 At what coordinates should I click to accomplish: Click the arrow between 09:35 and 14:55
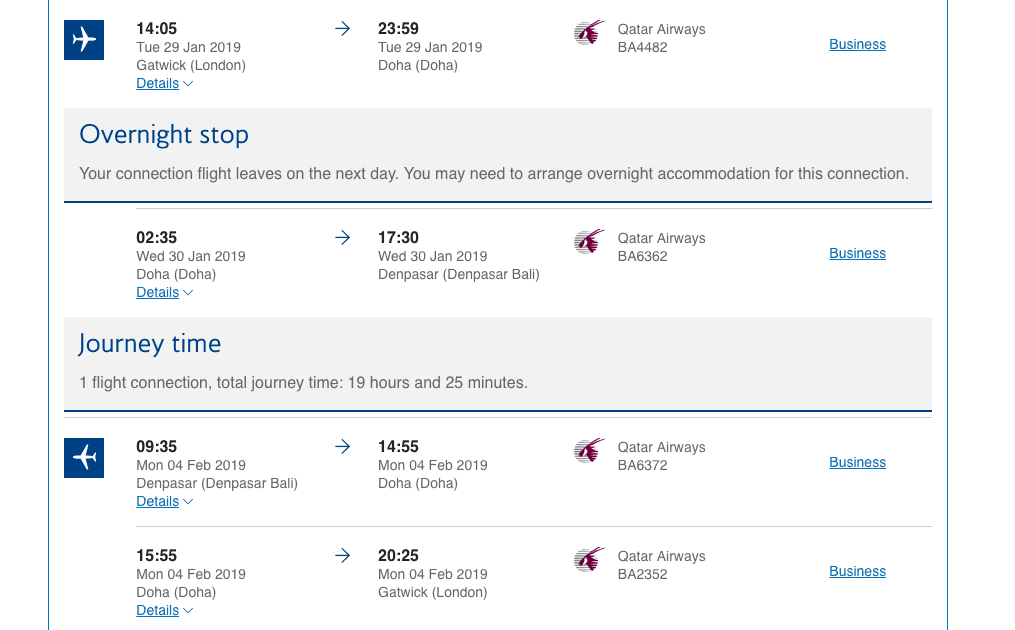point(342,447)
